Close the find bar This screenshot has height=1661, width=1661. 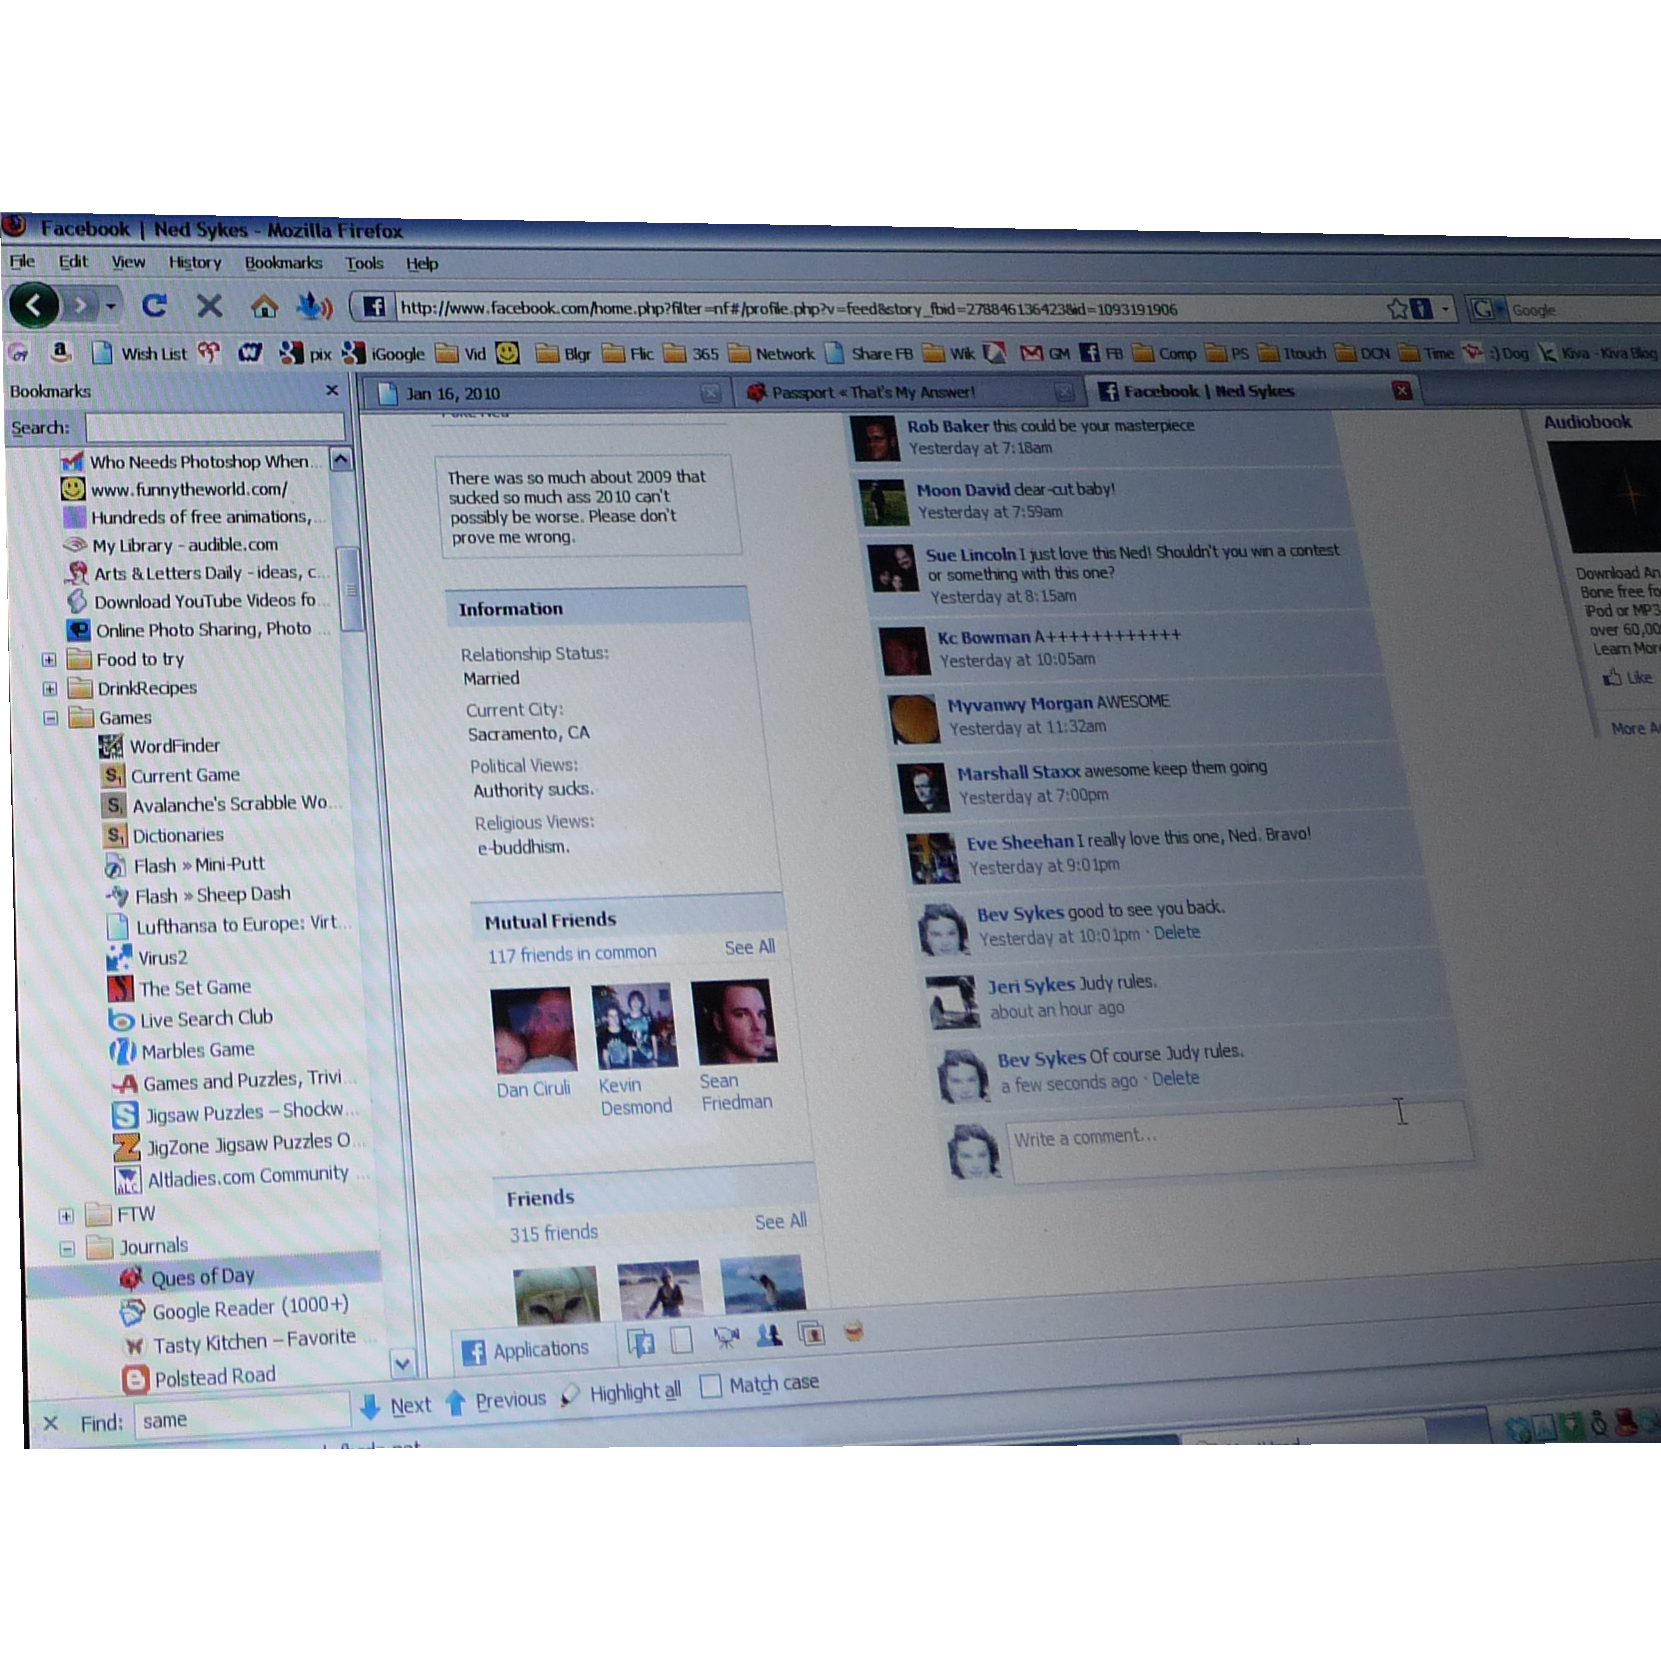click(x=51, y=1422)
